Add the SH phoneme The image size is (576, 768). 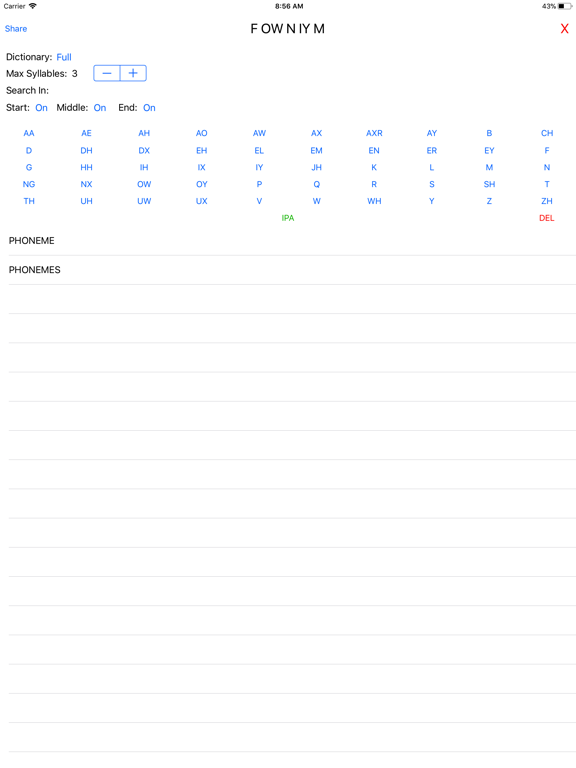pyautogui.click(x=489, y=184)
